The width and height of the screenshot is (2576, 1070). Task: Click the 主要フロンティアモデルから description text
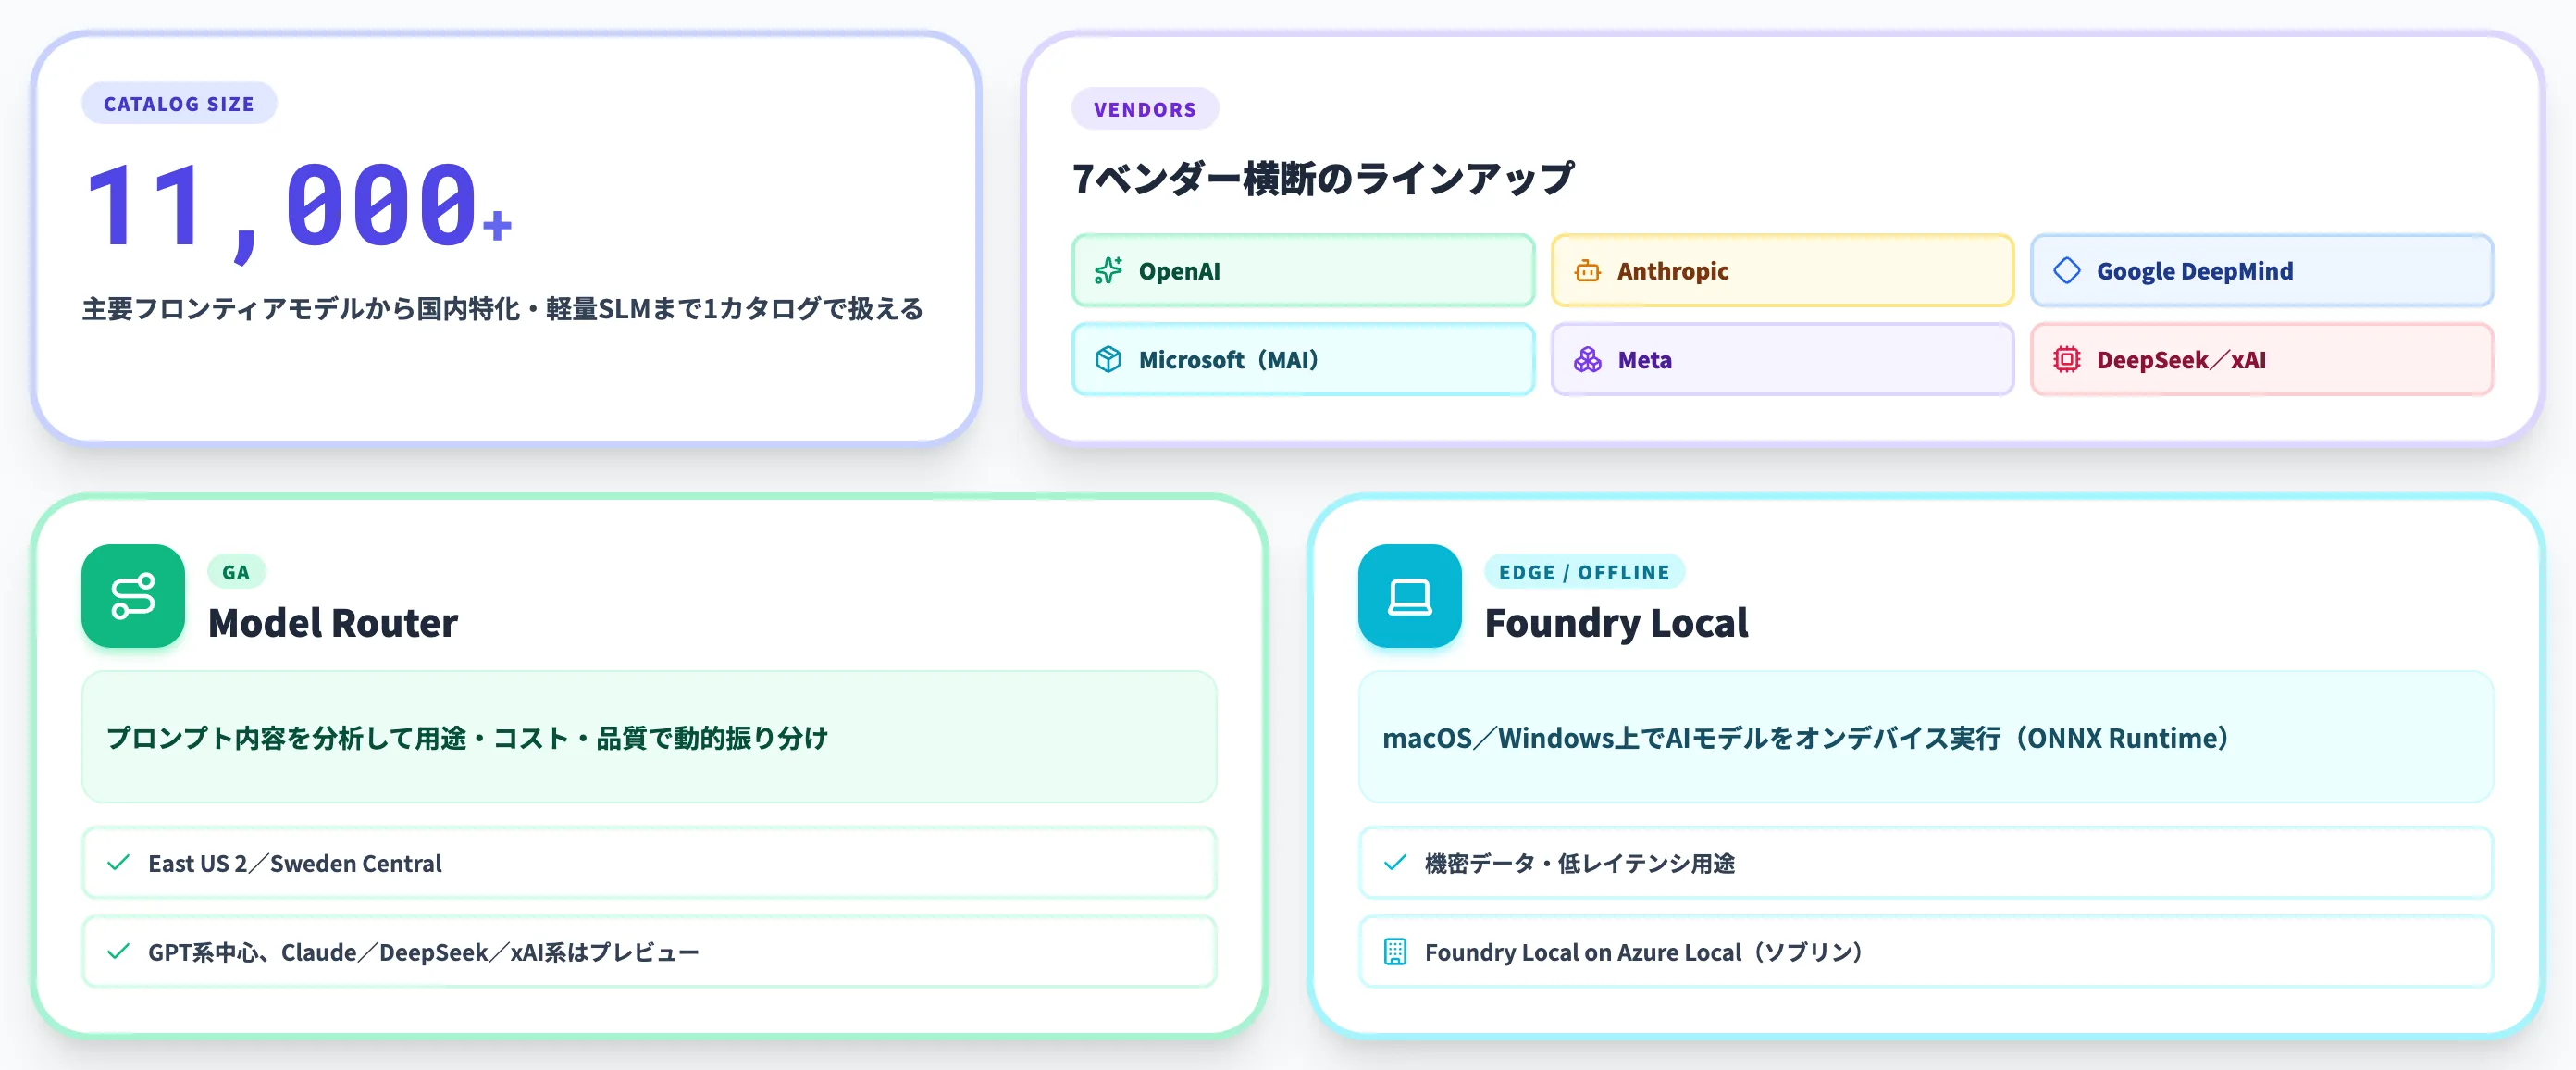(503, 309)
